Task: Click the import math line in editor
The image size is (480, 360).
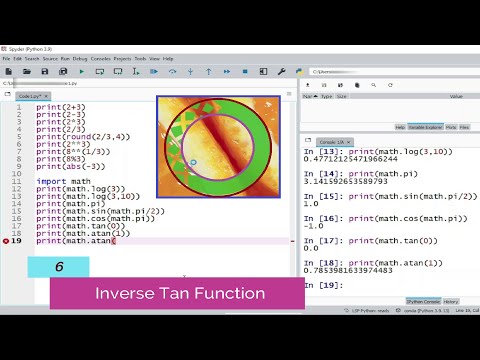Action: point(63,181)
